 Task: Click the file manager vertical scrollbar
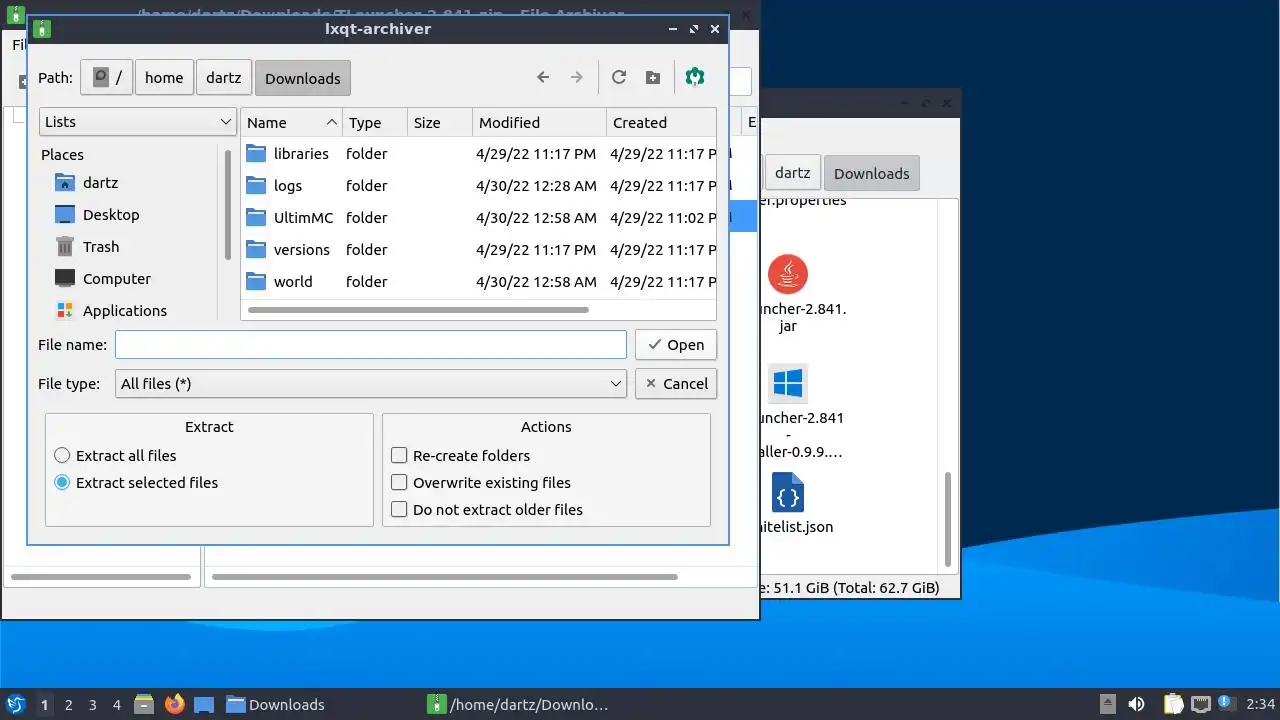pos(948,519)
